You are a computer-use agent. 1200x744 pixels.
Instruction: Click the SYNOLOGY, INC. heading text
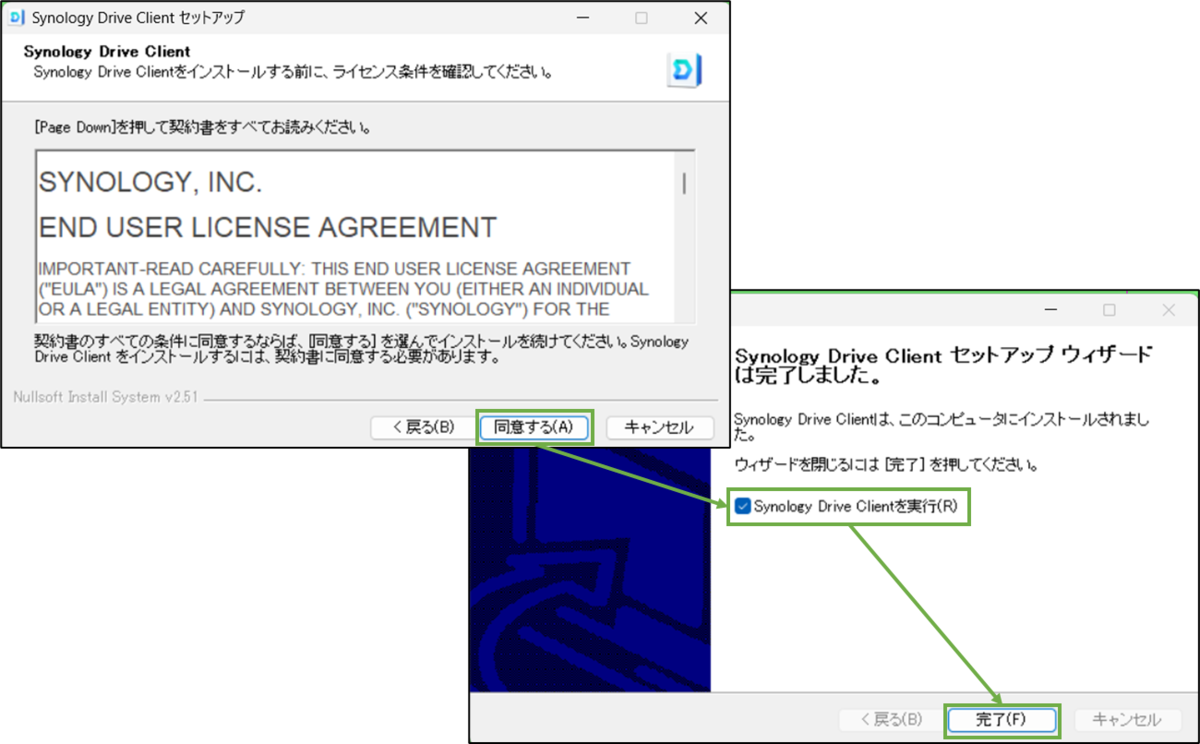(x=150, y=183)
